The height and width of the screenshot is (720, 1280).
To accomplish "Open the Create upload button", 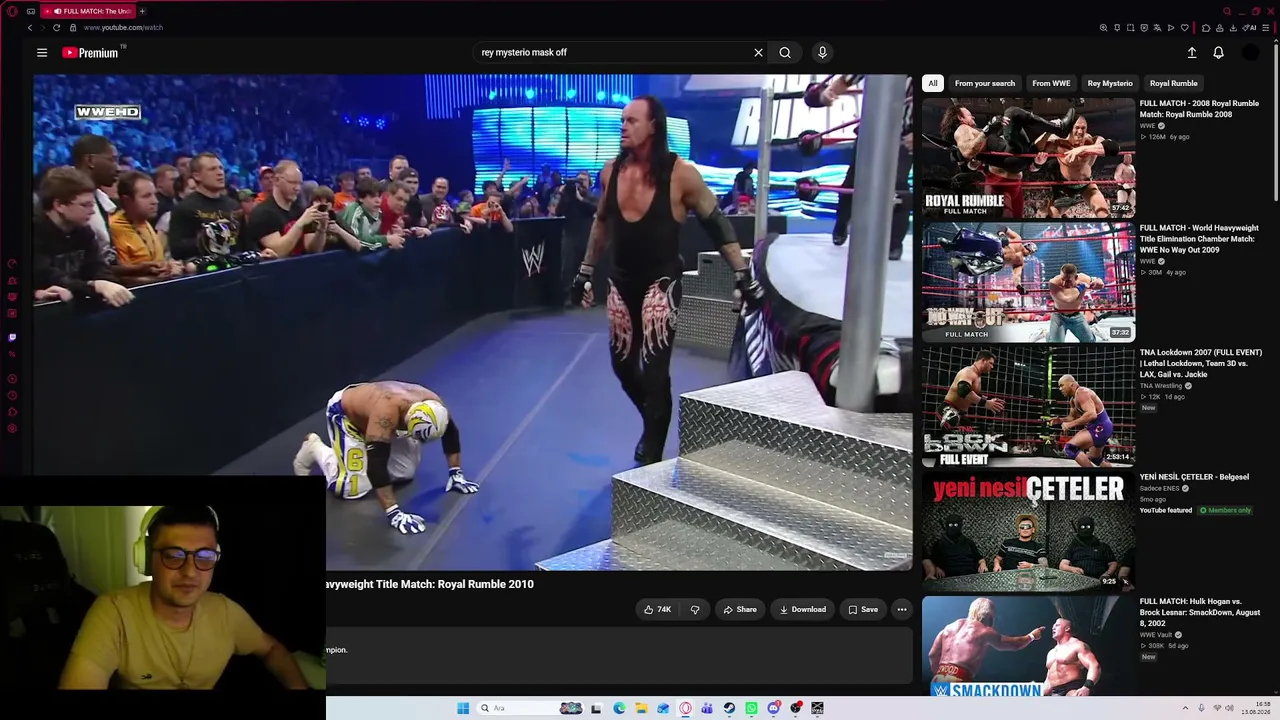I will pos(1192,53).
